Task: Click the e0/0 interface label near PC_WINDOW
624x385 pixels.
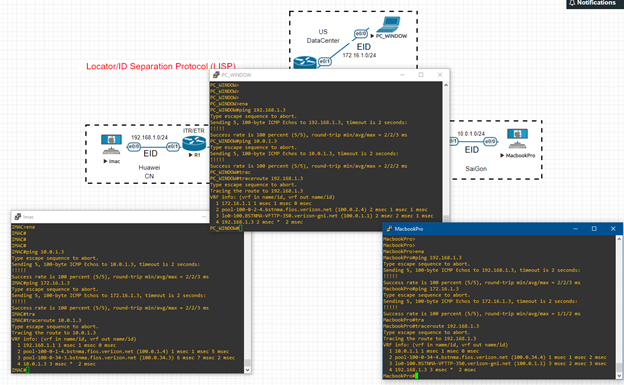Action: pyautogui.click(x=361, y=34)
